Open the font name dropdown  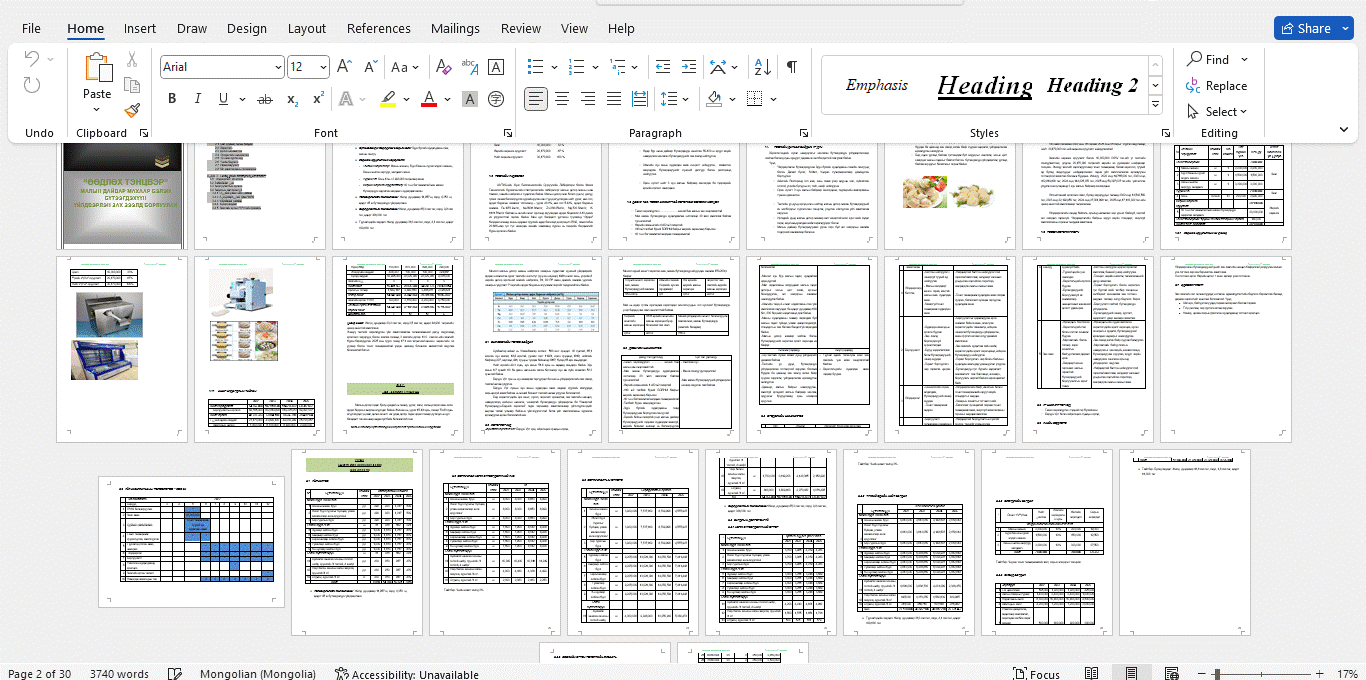click(277, 67)
